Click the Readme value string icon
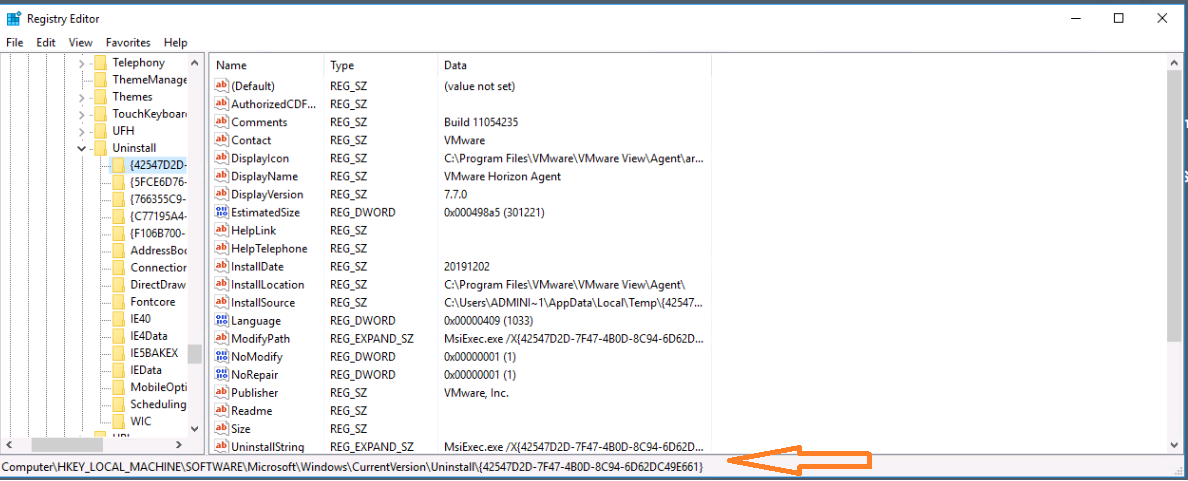Screen dimensions: 1188x481 coord(222,411)
